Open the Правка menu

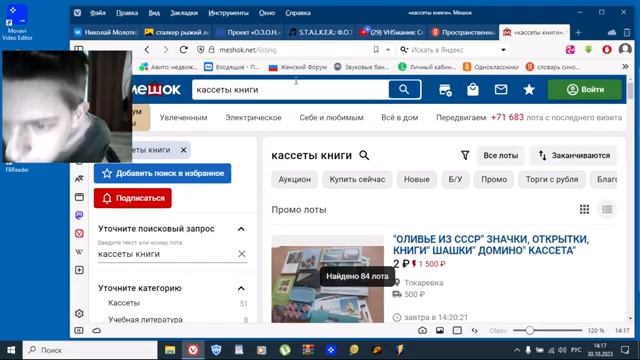pyautogui.click(x=127, y=13)
